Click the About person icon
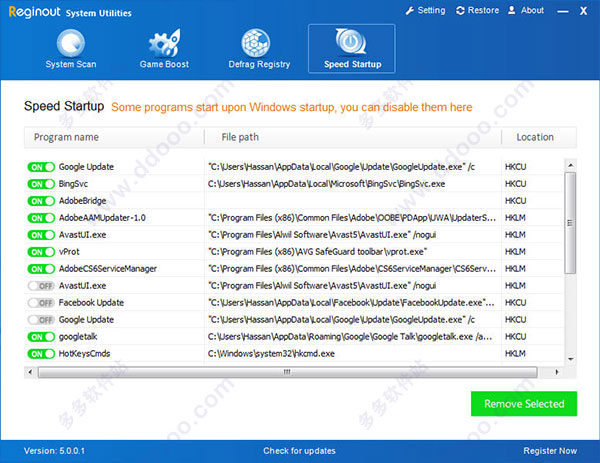Screen dimensions: 600x463 512,10
